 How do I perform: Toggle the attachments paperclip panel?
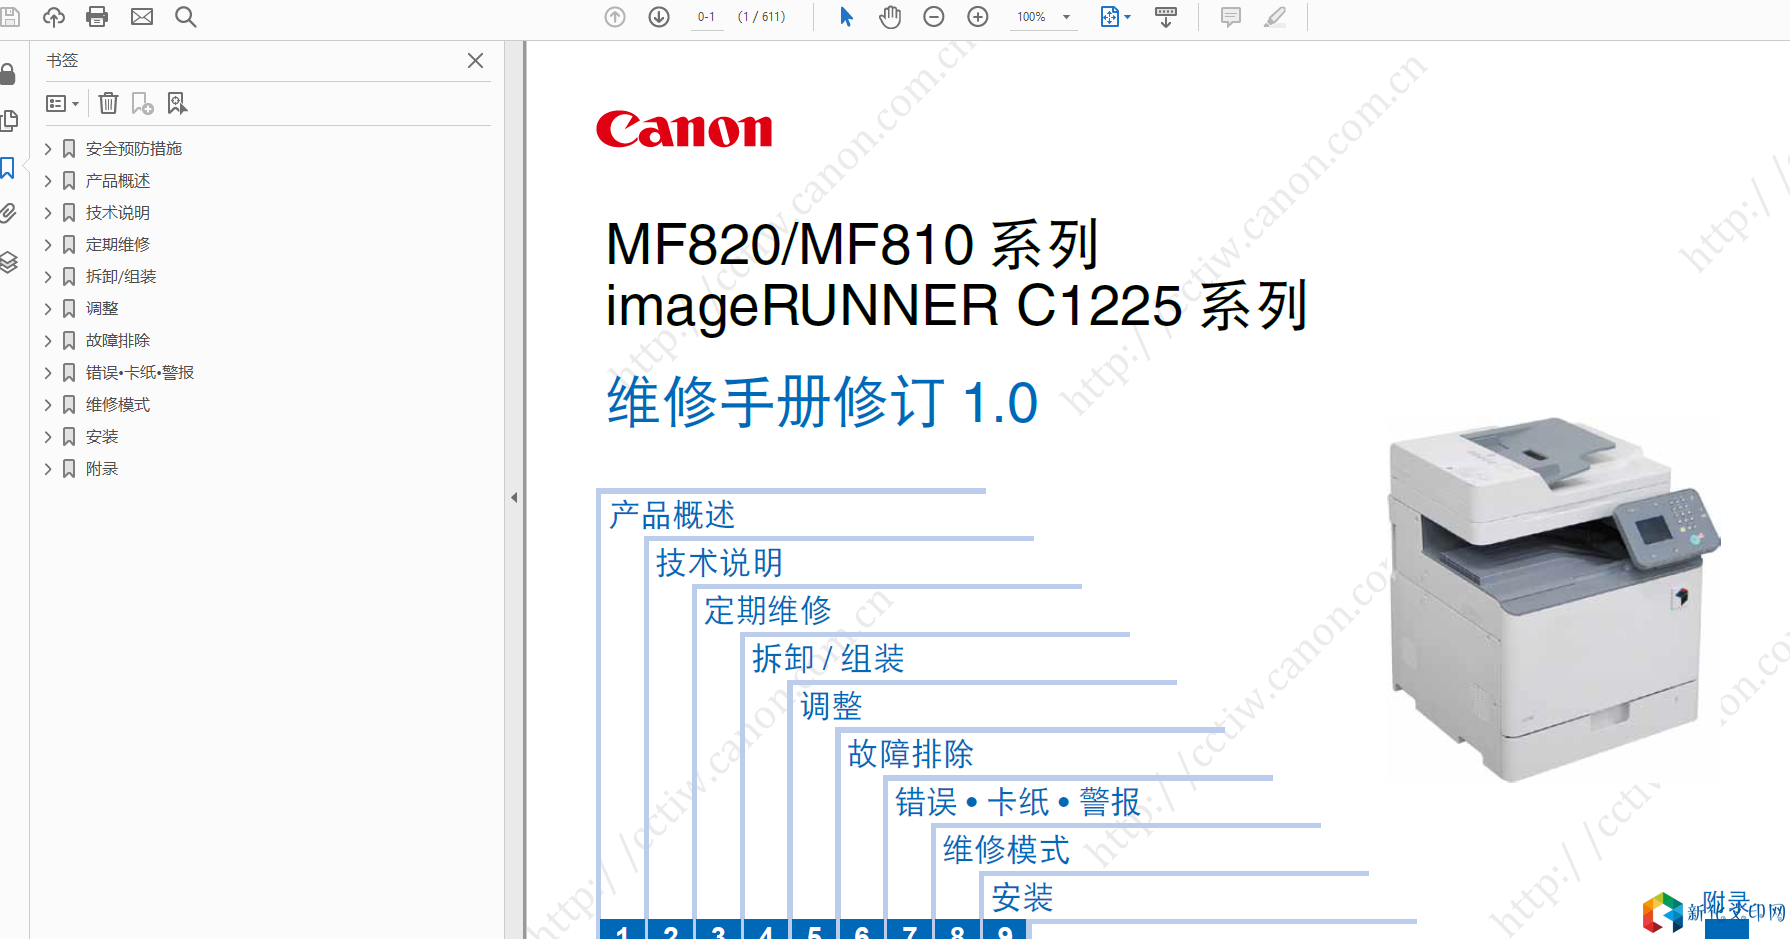point(9,213)
